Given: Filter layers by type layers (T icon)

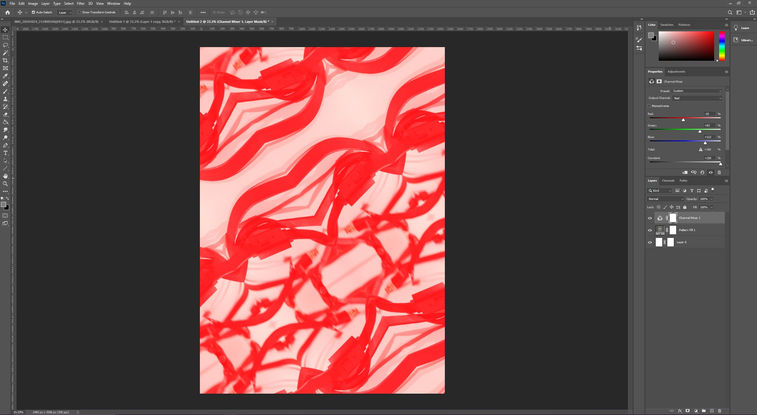Looking at the screenshot, I should (692, 191).
